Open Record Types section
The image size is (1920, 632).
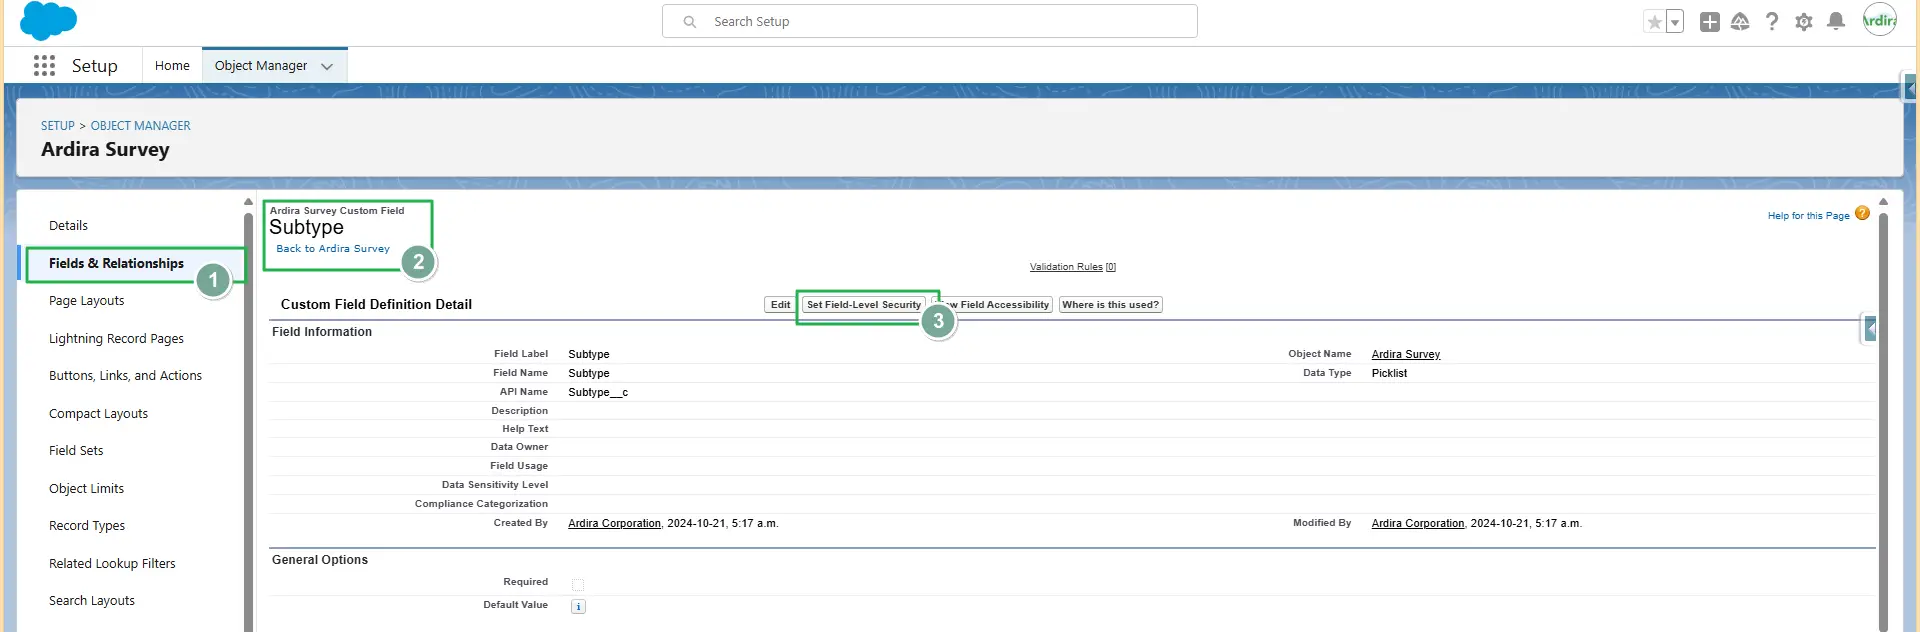[x=87, y=526]
